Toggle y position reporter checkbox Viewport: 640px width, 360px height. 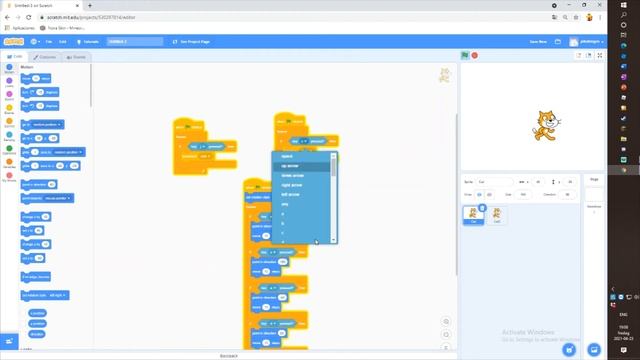pyautogui.click(x=24, y=324)
